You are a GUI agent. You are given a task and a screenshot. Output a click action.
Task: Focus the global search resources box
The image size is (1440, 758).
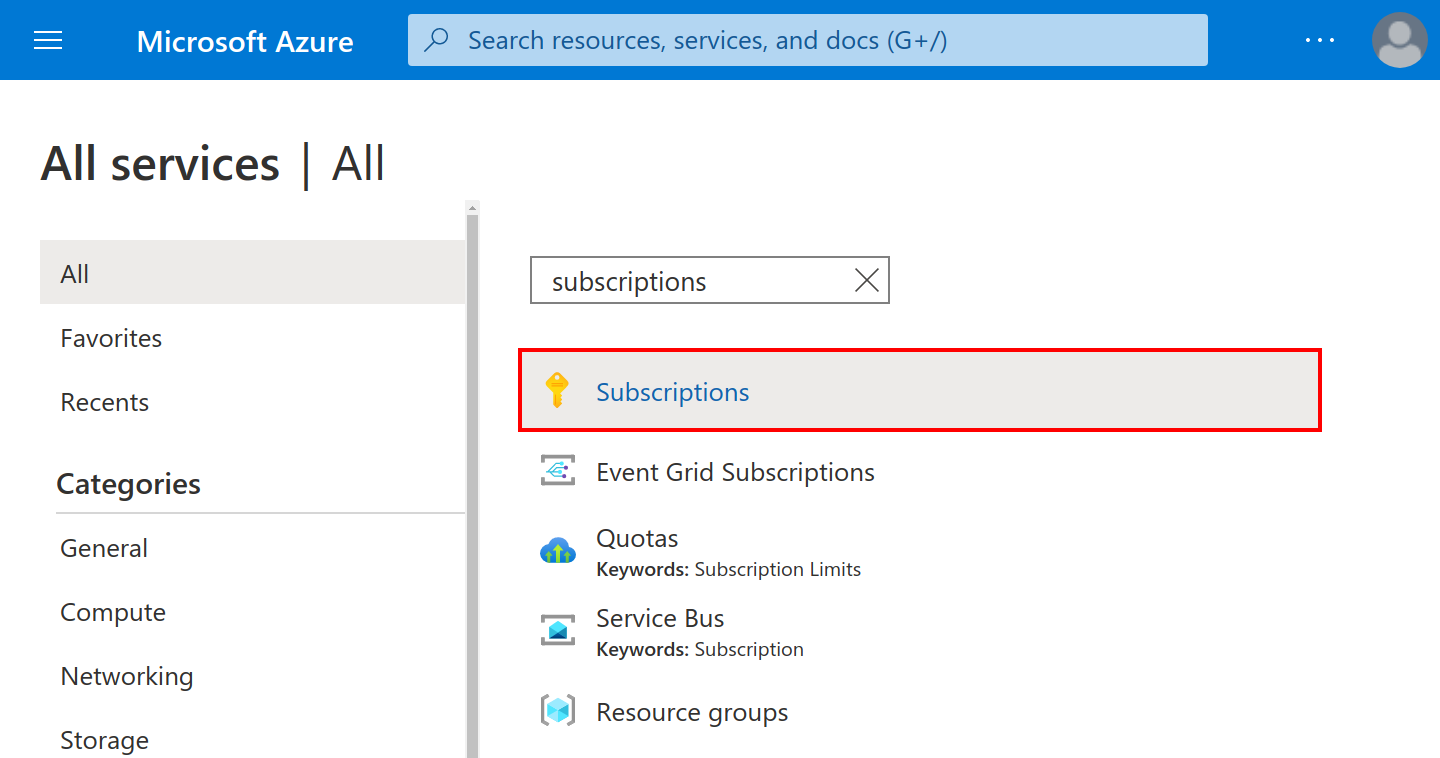807,40
